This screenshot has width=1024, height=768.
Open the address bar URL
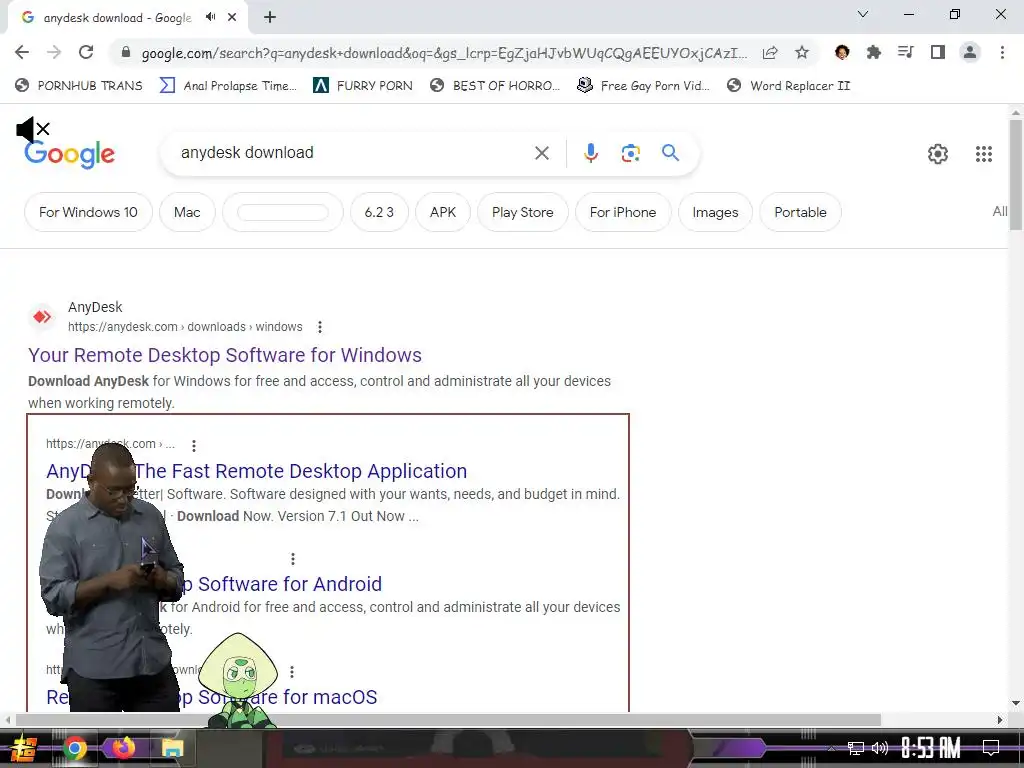[x=444, y=53]
